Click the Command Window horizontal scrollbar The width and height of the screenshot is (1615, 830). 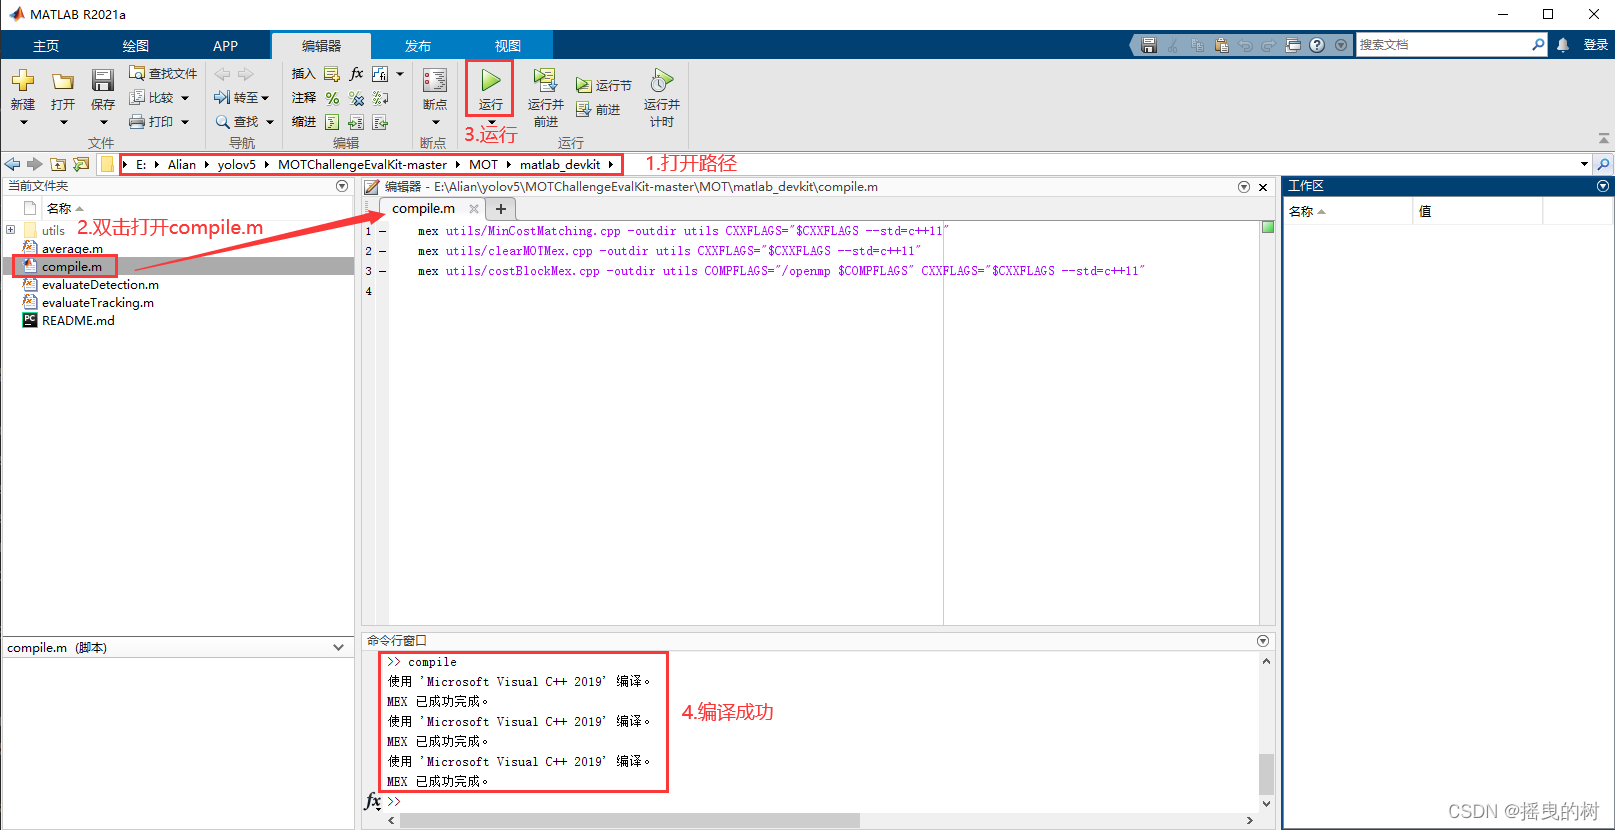629,820
